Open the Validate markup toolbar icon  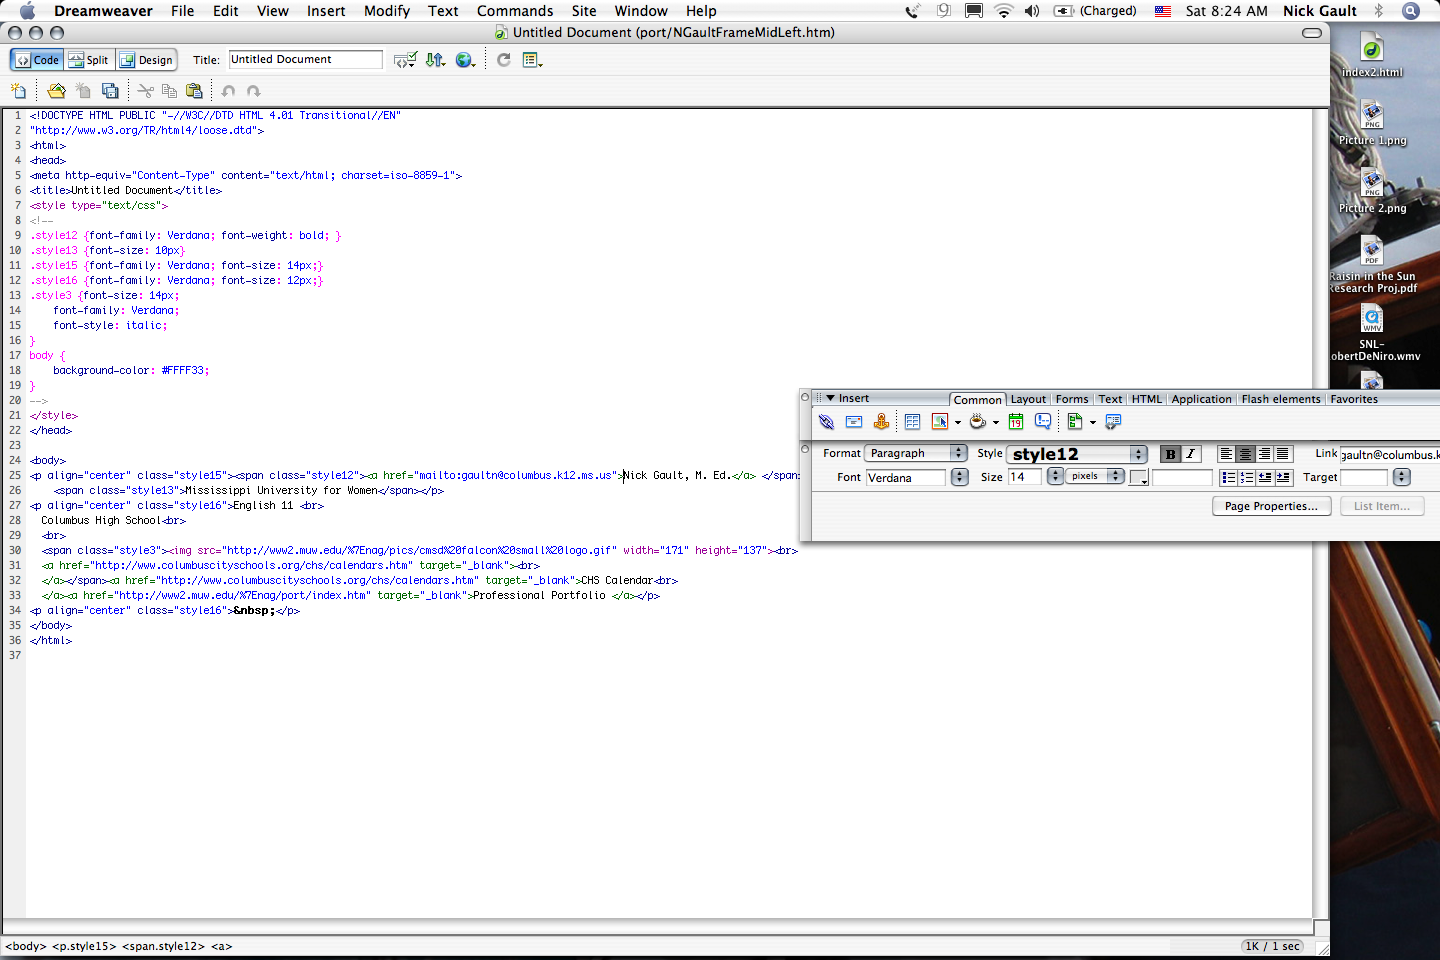[x=405, y=60]
